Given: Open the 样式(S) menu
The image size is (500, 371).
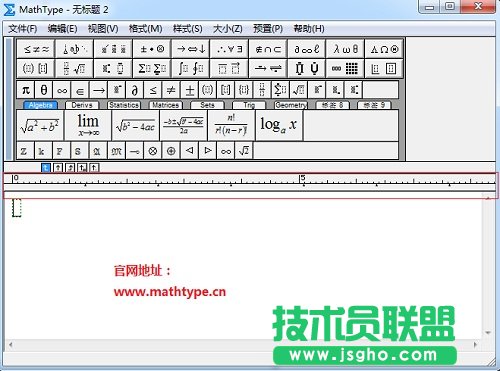Looking at the screenshot, I should point(188,29).
